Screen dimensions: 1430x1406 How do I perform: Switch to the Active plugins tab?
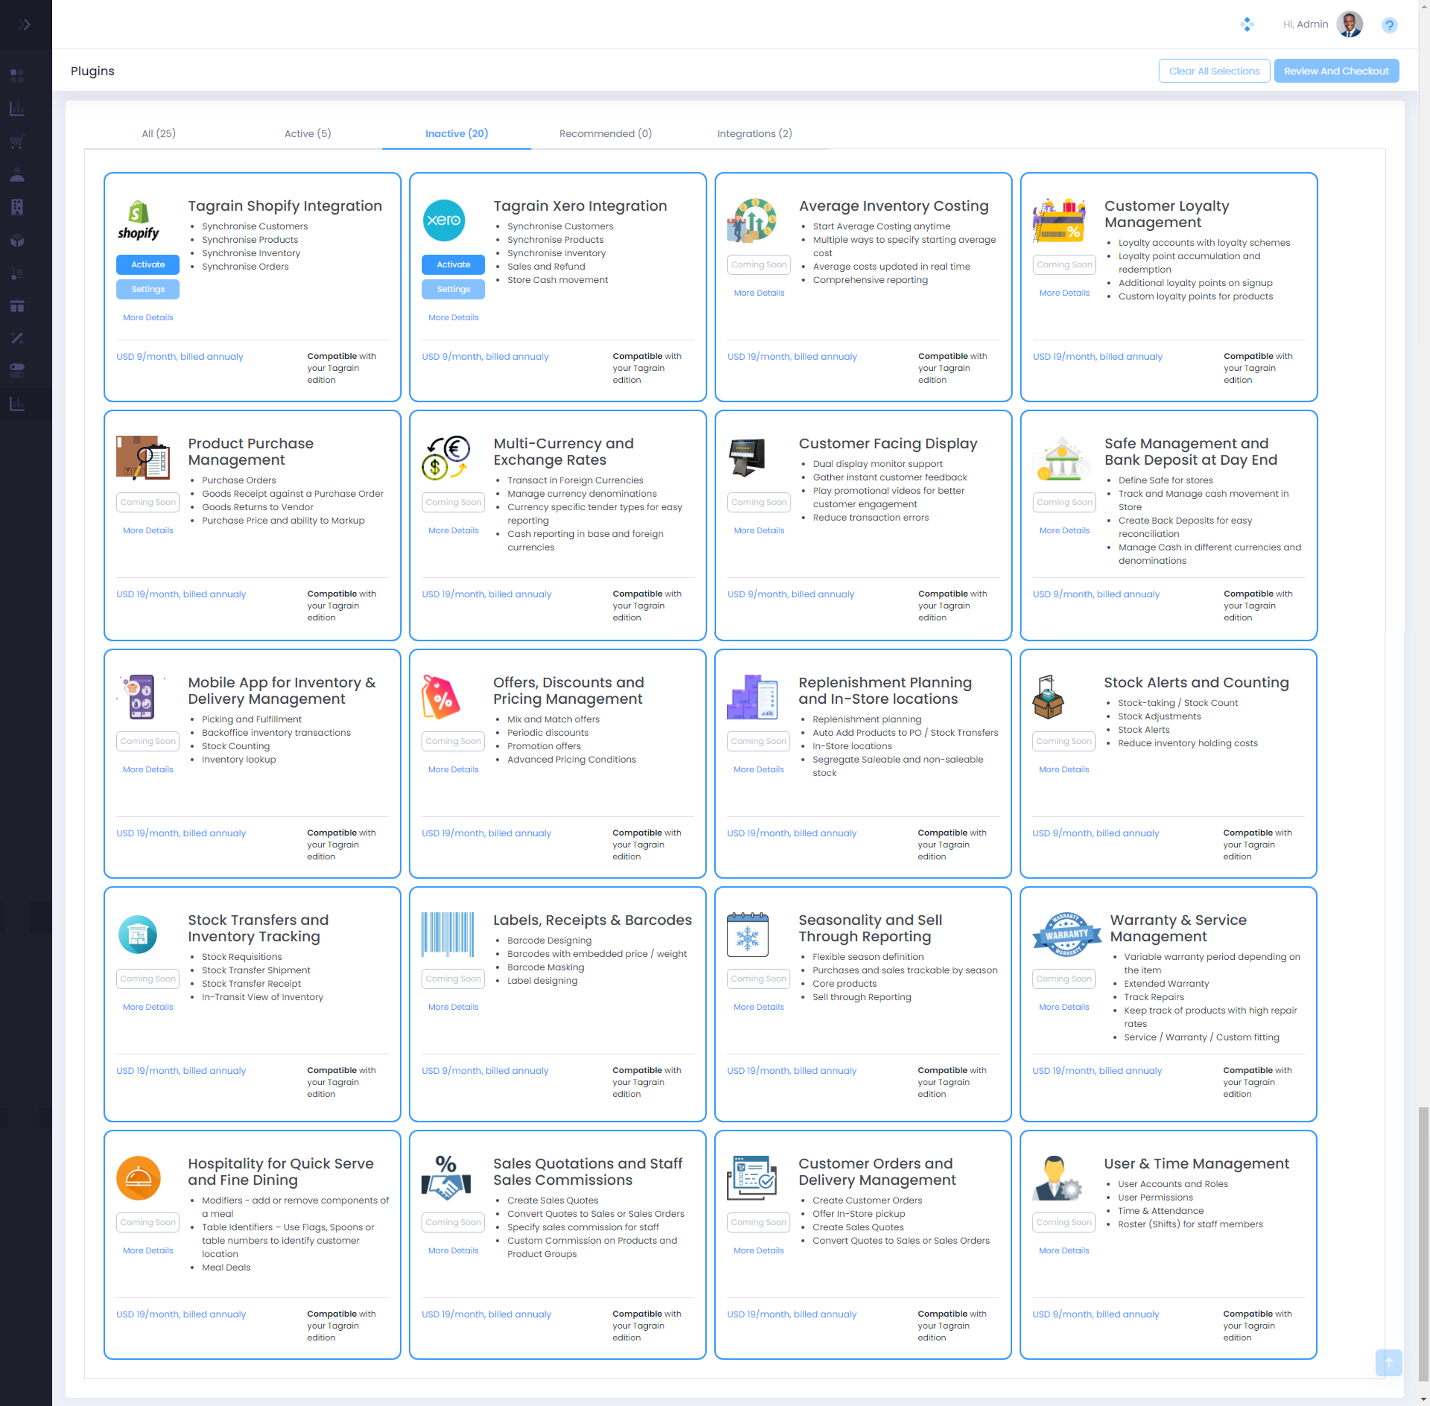307,133
